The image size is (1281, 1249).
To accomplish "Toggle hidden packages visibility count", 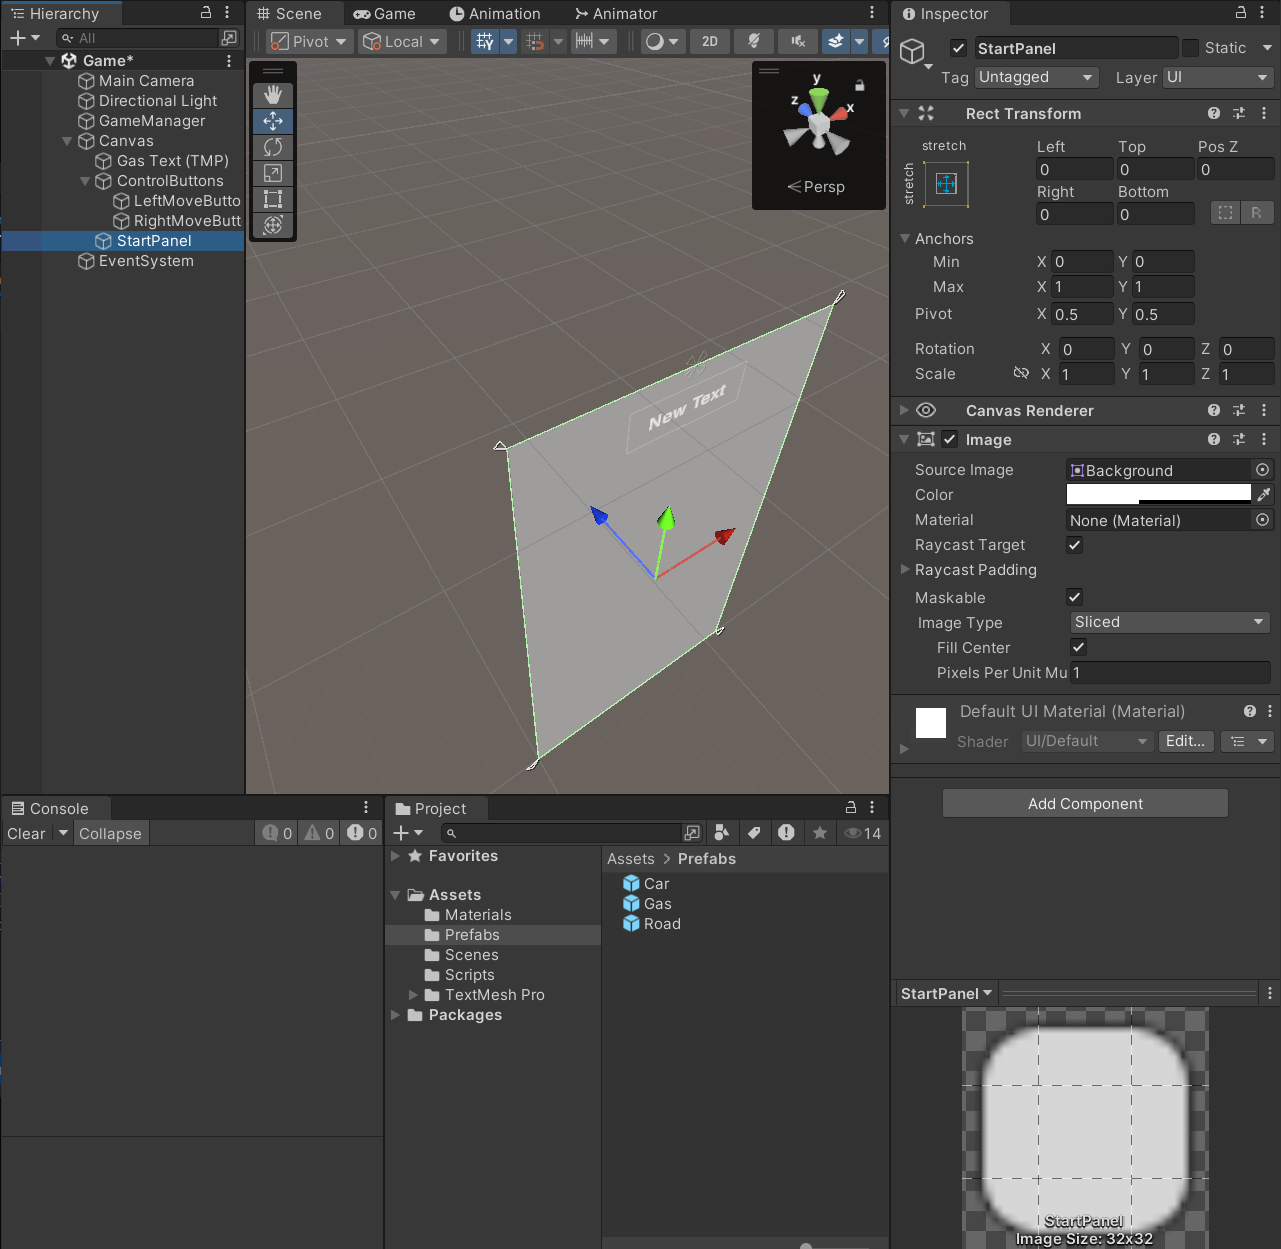I will pos(863,833).
